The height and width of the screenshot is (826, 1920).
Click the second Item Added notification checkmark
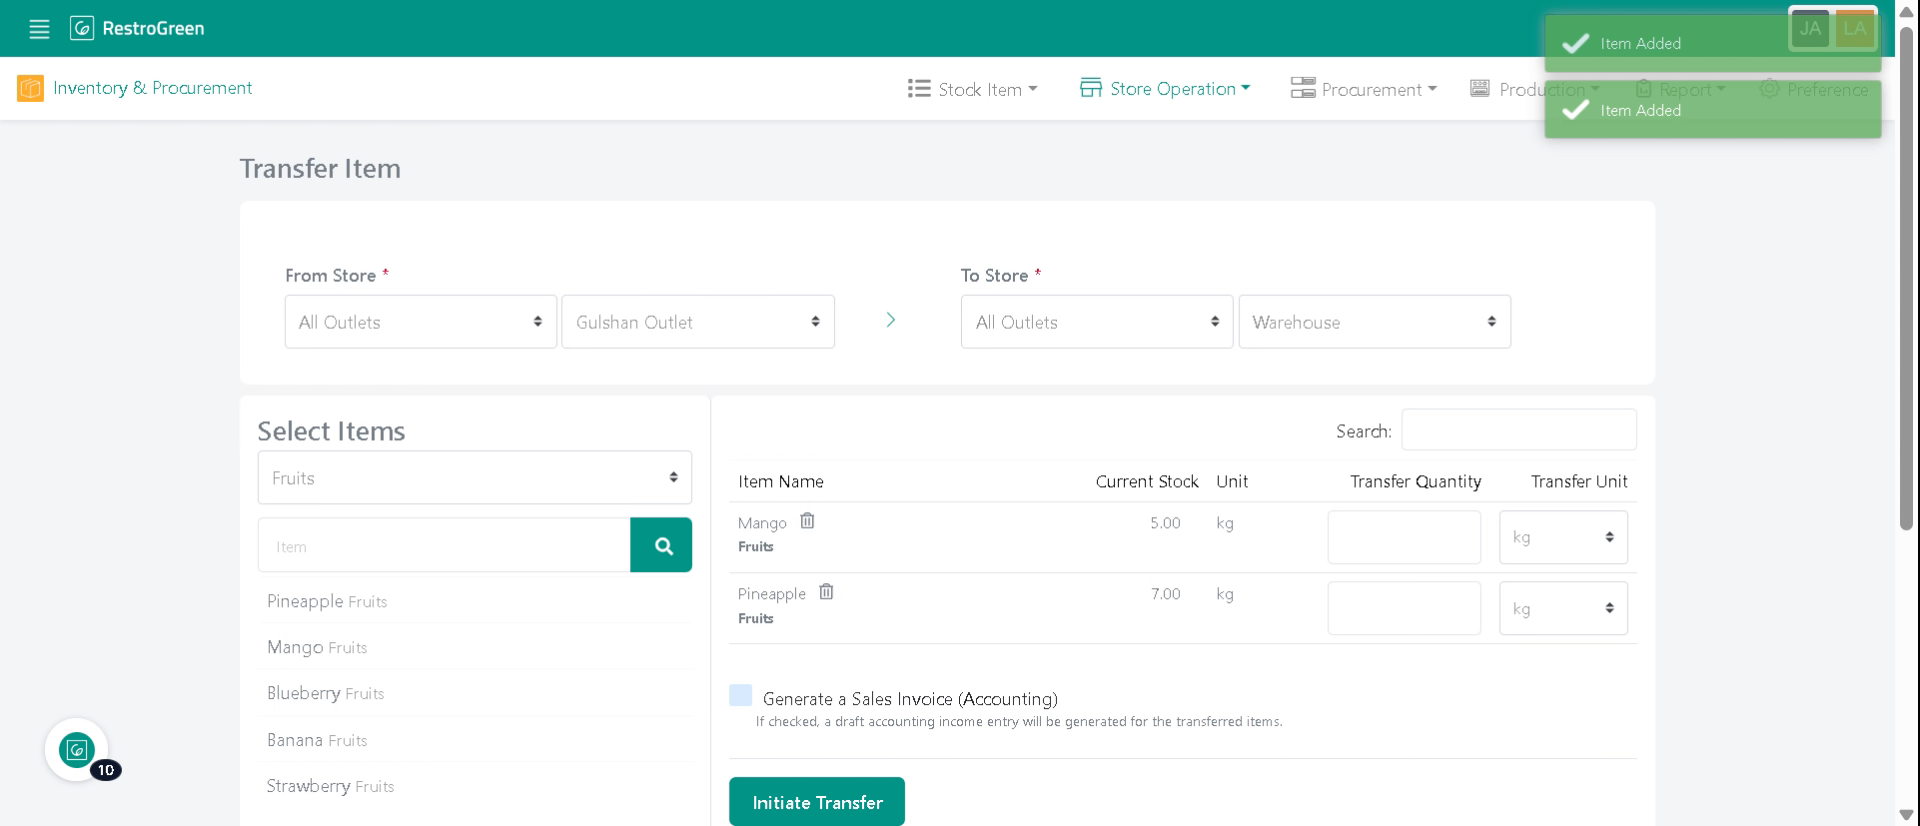tap(1576, 110)
